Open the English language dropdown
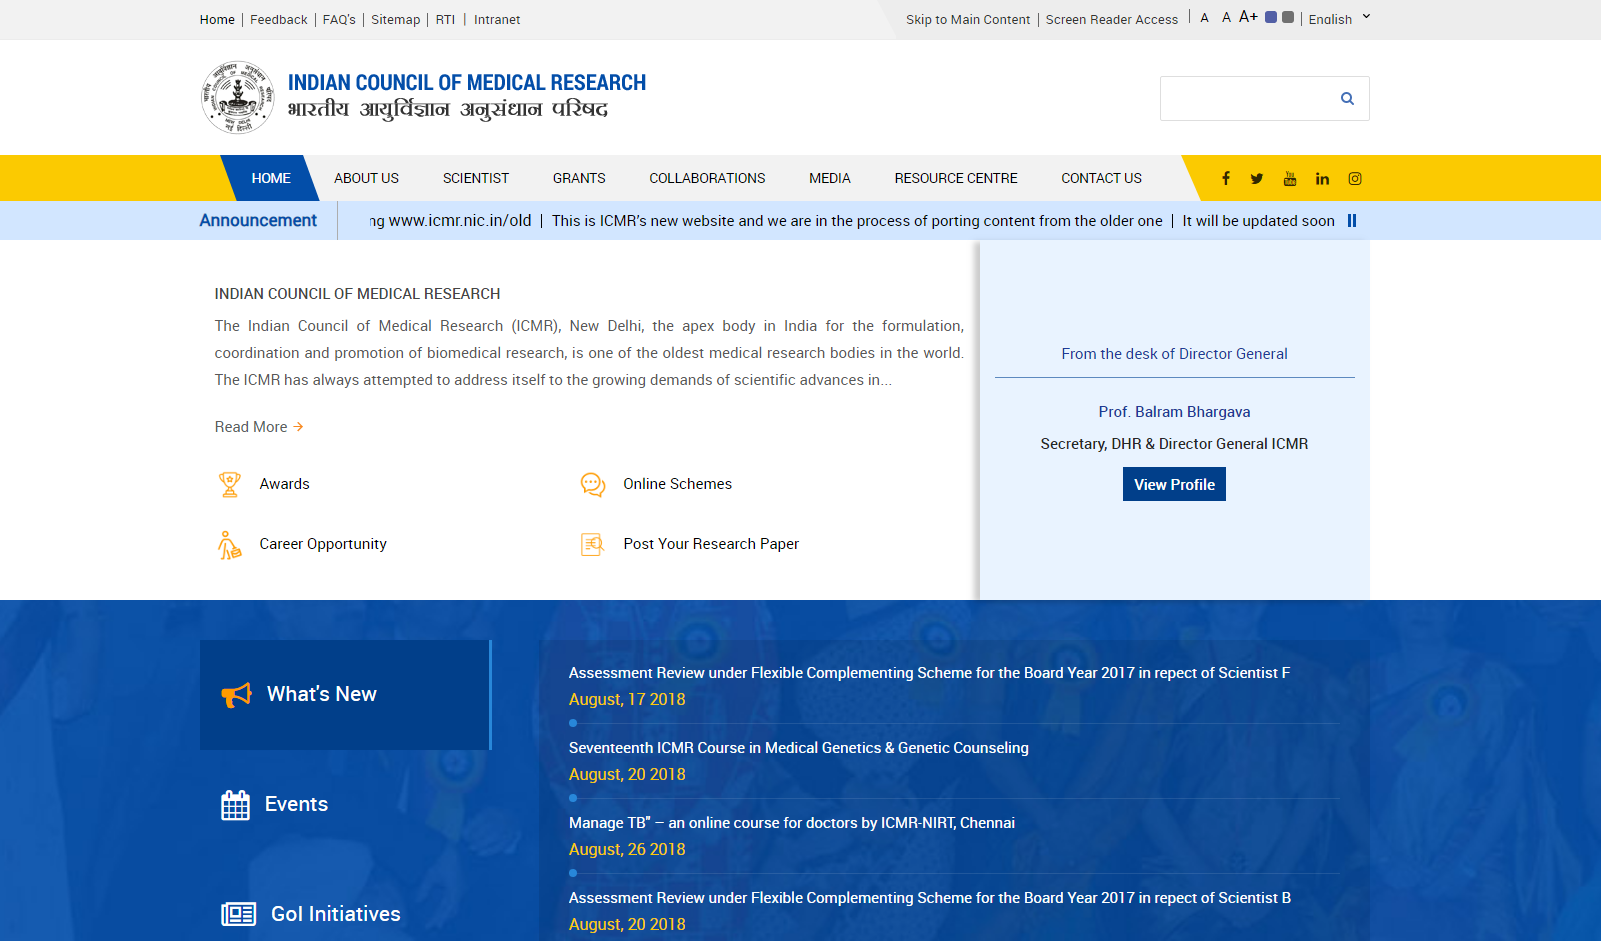 1339,19
